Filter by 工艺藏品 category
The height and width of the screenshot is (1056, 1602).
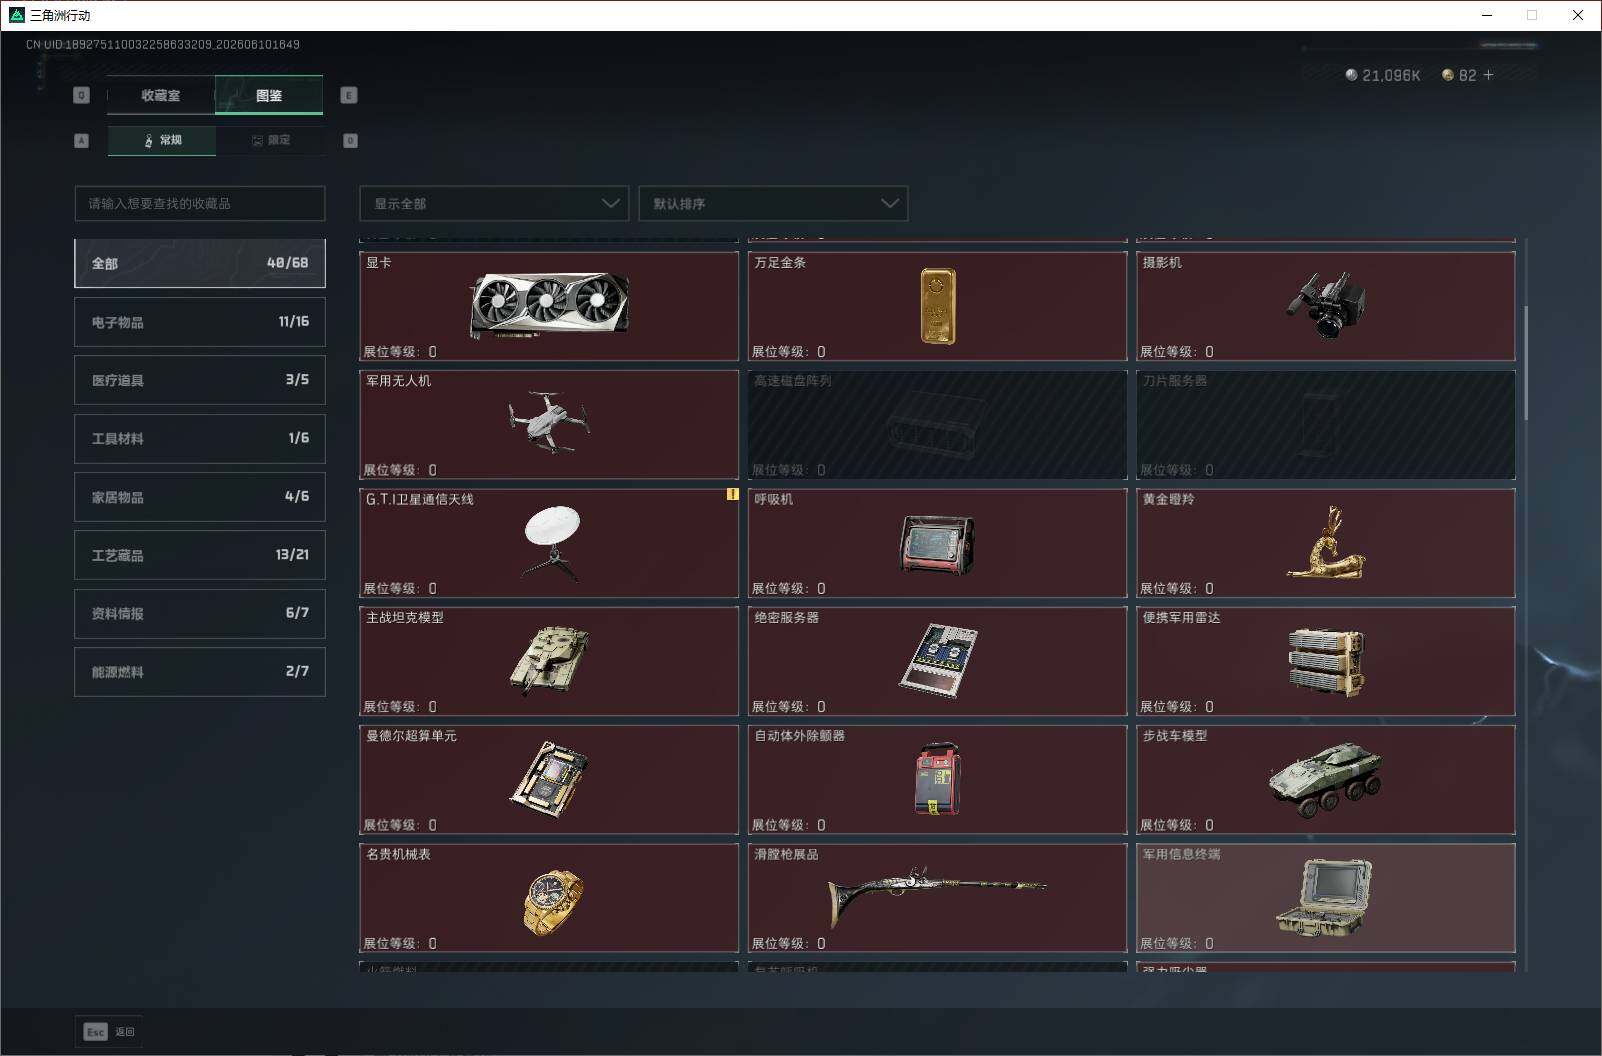tap(200, 555)
